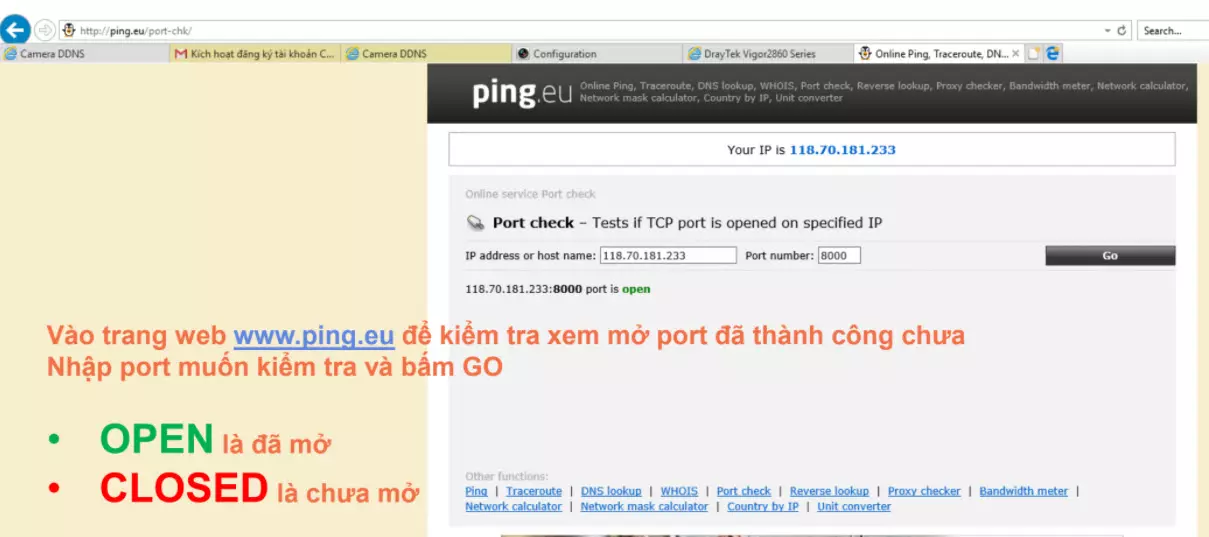1209x537 pixels.
Task: Open the Proxy checker link
Action: click(924, 491)
